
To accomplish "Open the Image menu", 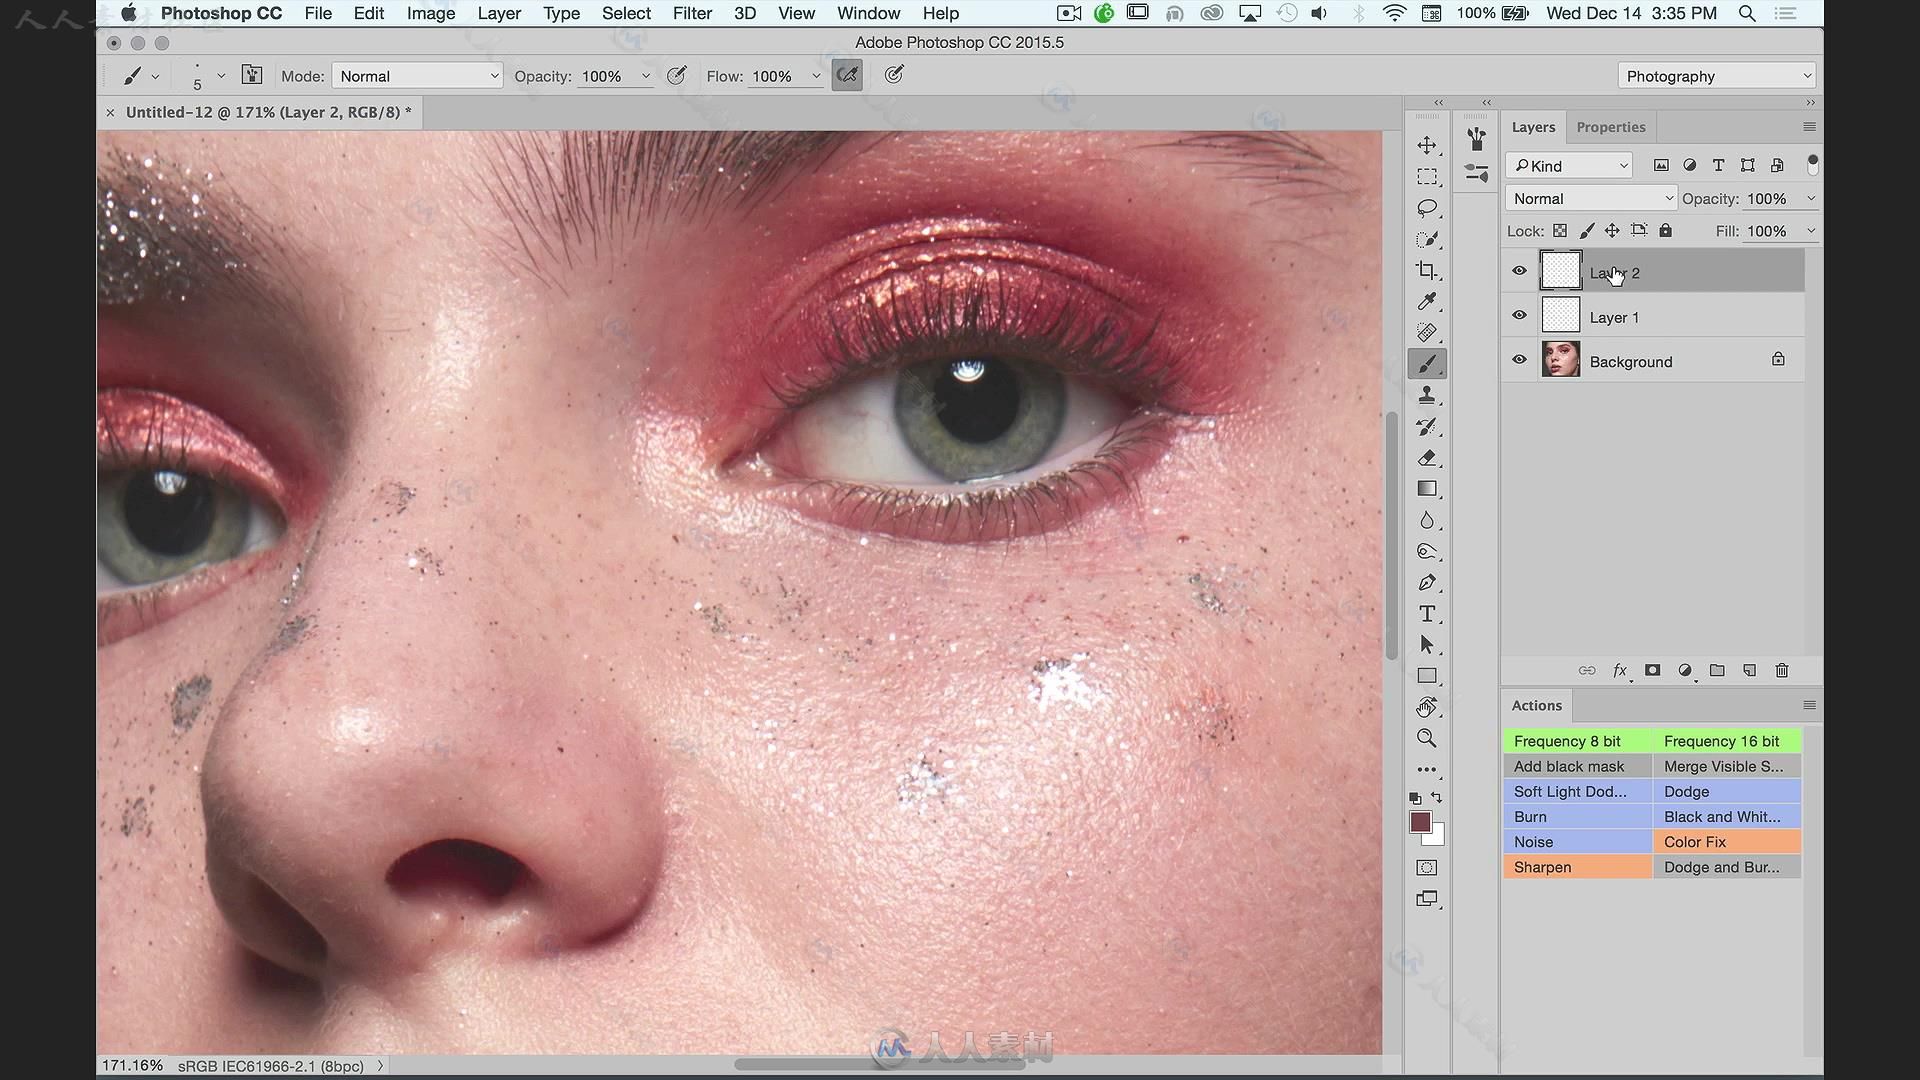I will [x=430, y=13].
